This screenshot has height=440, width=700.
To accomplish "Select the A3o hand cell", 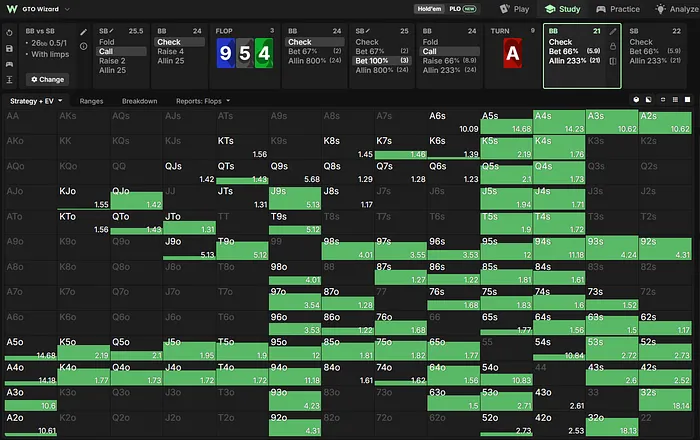I will tap(31, 399).
